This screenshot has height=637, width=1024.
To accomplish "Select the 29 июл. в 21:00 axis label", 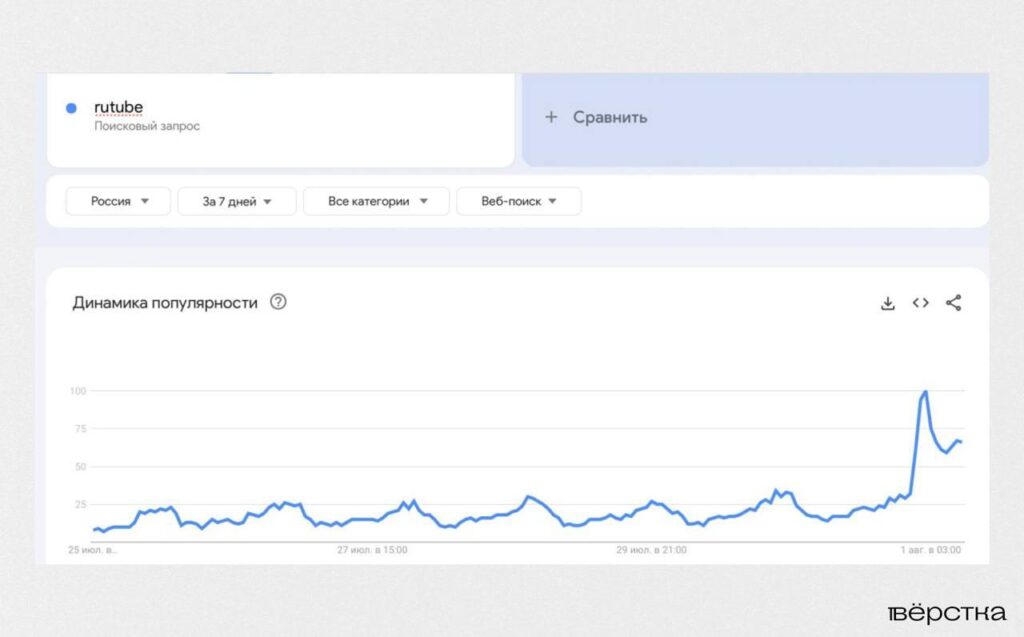I will 651,550.
